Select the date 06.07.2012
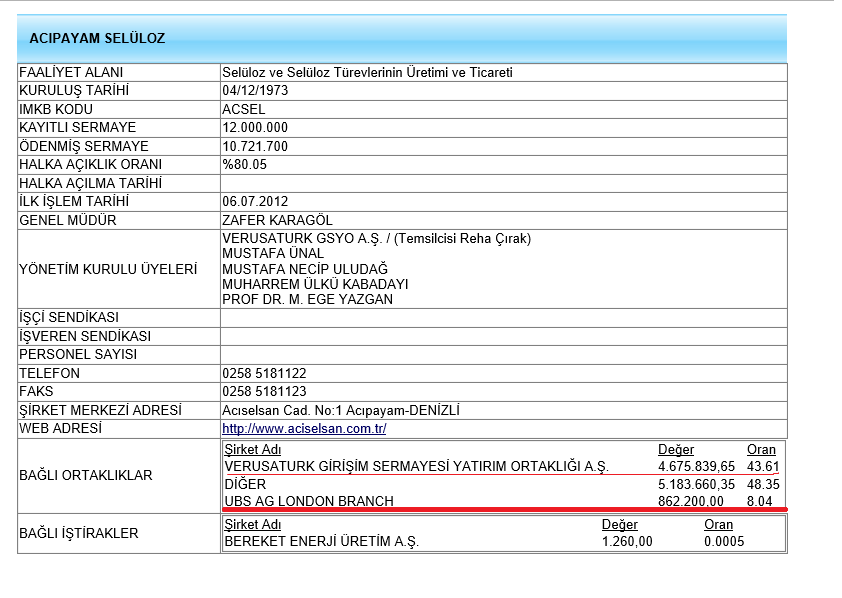 [x=255, y=202]
